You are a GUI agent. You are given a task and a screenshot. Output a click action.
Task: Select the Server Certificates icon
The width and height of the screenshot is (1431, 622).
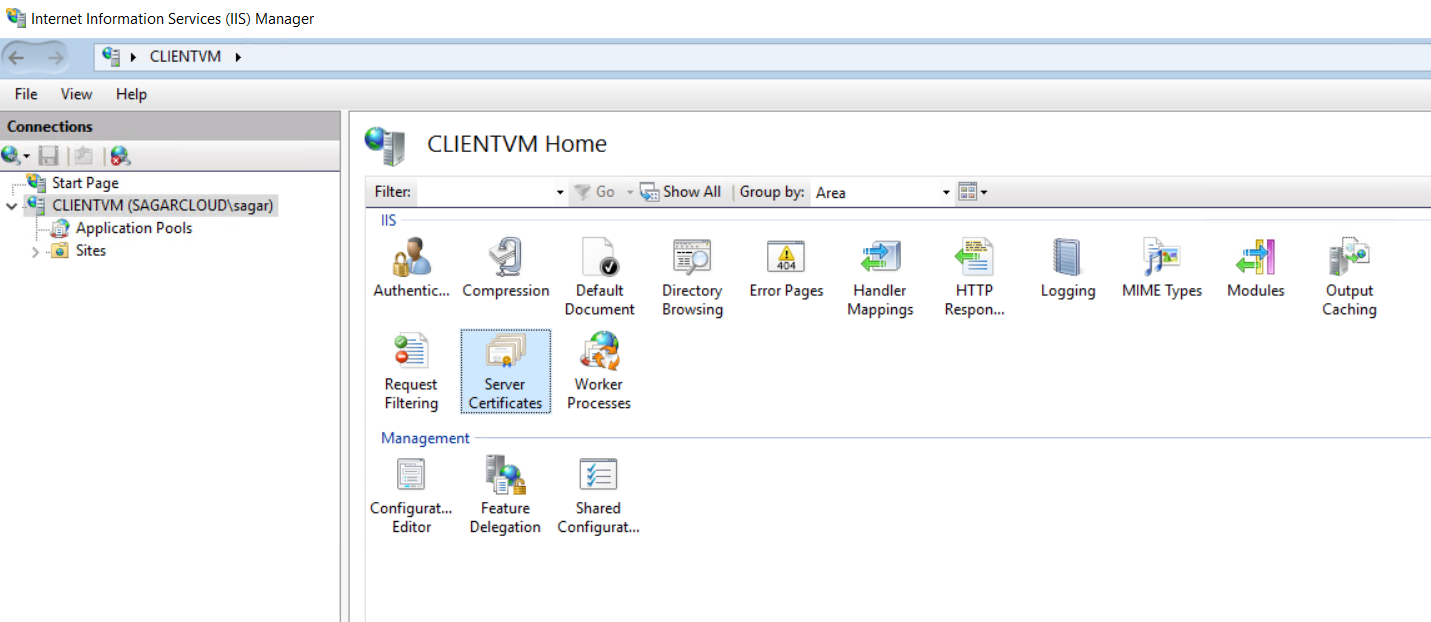pyautogui.click(x=505, y=372)
